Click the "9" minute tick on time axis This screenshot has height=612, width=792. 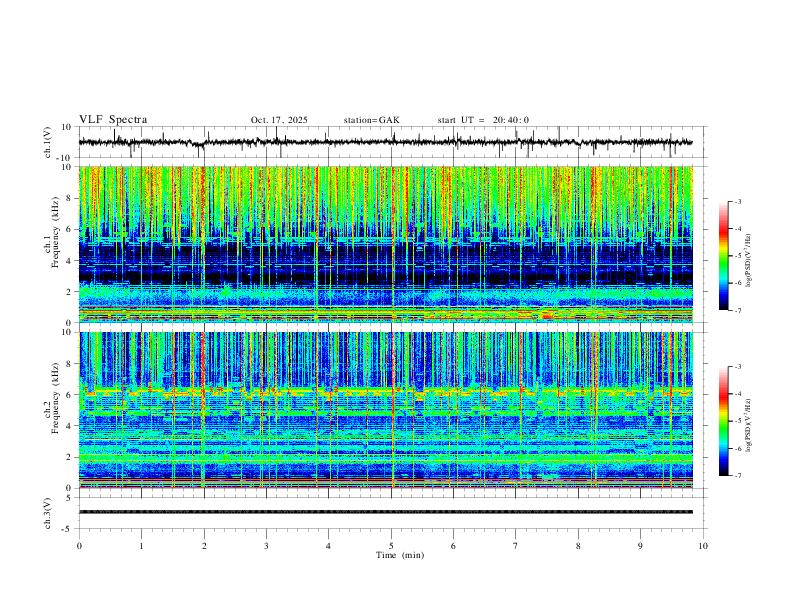pyautogui.click(x=640, y=546)
